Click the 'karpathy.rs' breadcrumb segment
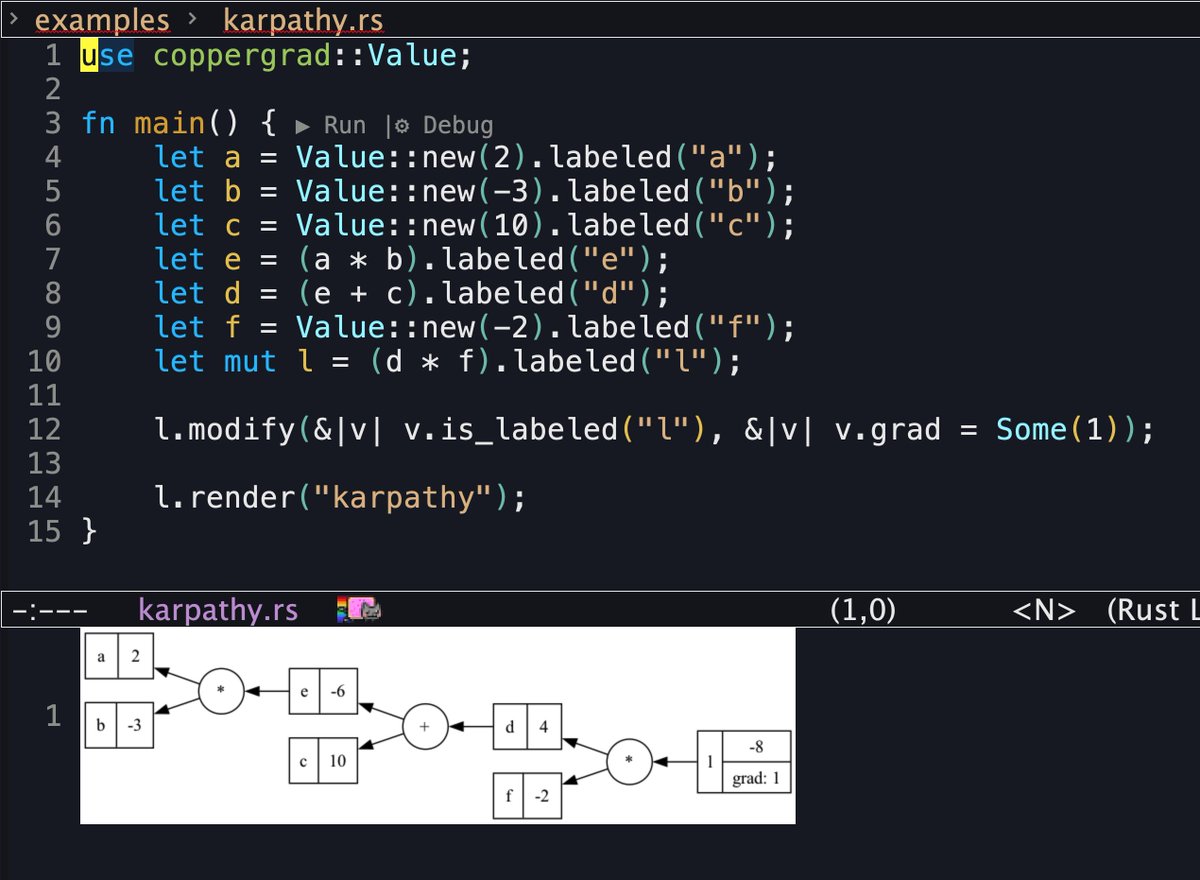Screen dimensions: 1200x880 pos(303,19)
